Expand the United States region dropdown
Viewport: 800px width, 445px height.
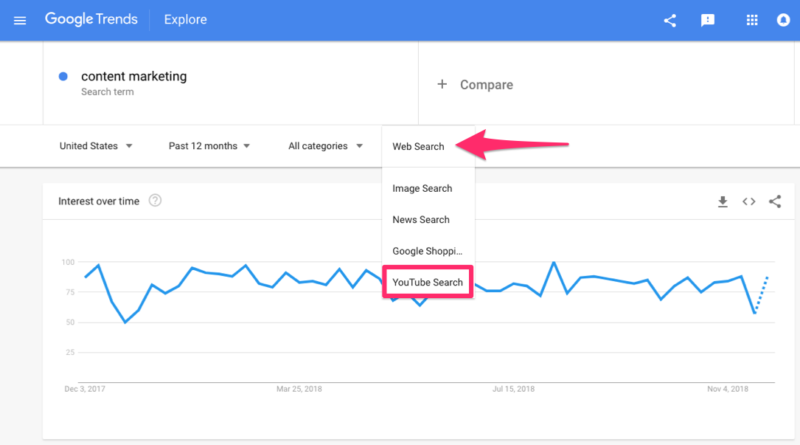[96, 146]
